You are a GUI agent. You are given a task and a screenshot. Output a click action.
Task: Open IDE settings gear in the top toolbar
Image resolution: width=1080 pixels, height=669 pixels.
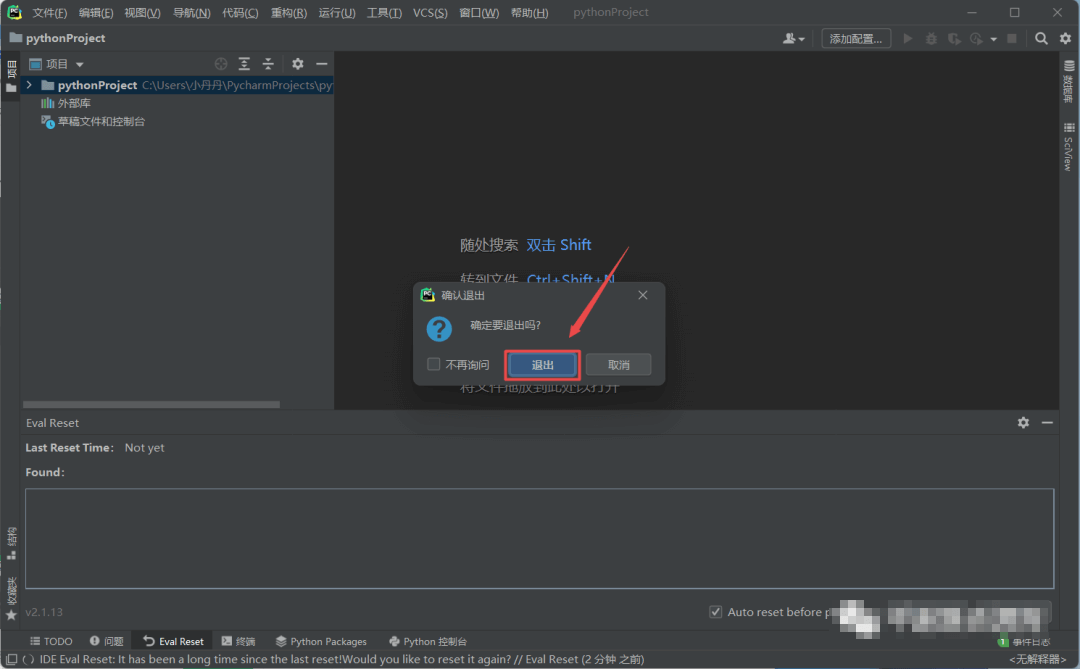click(x=1065, y=39)
